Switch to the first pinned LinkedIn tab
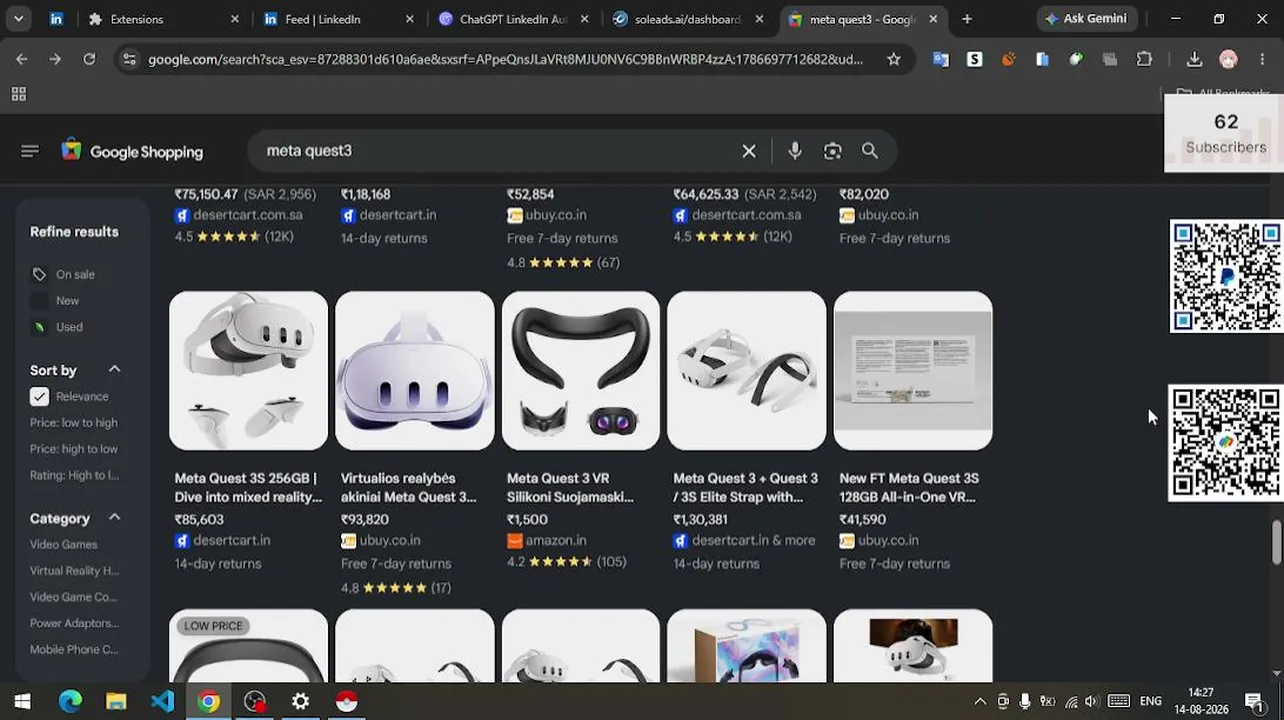1284x720 pixels. (56, 19)
